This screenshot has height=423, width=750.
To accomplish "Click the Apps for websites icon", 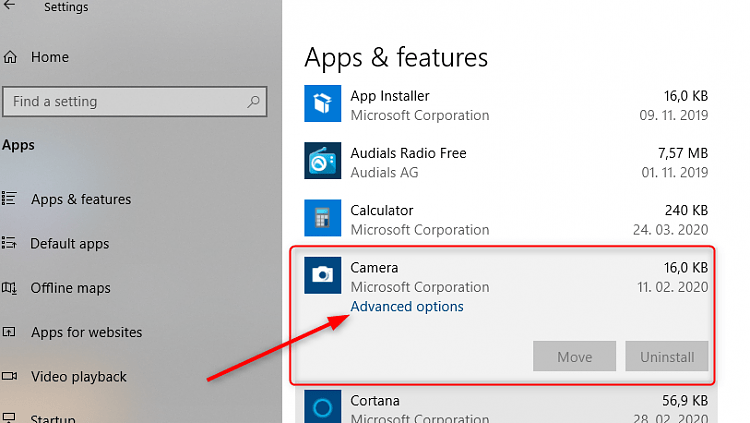I will [9, 332].
